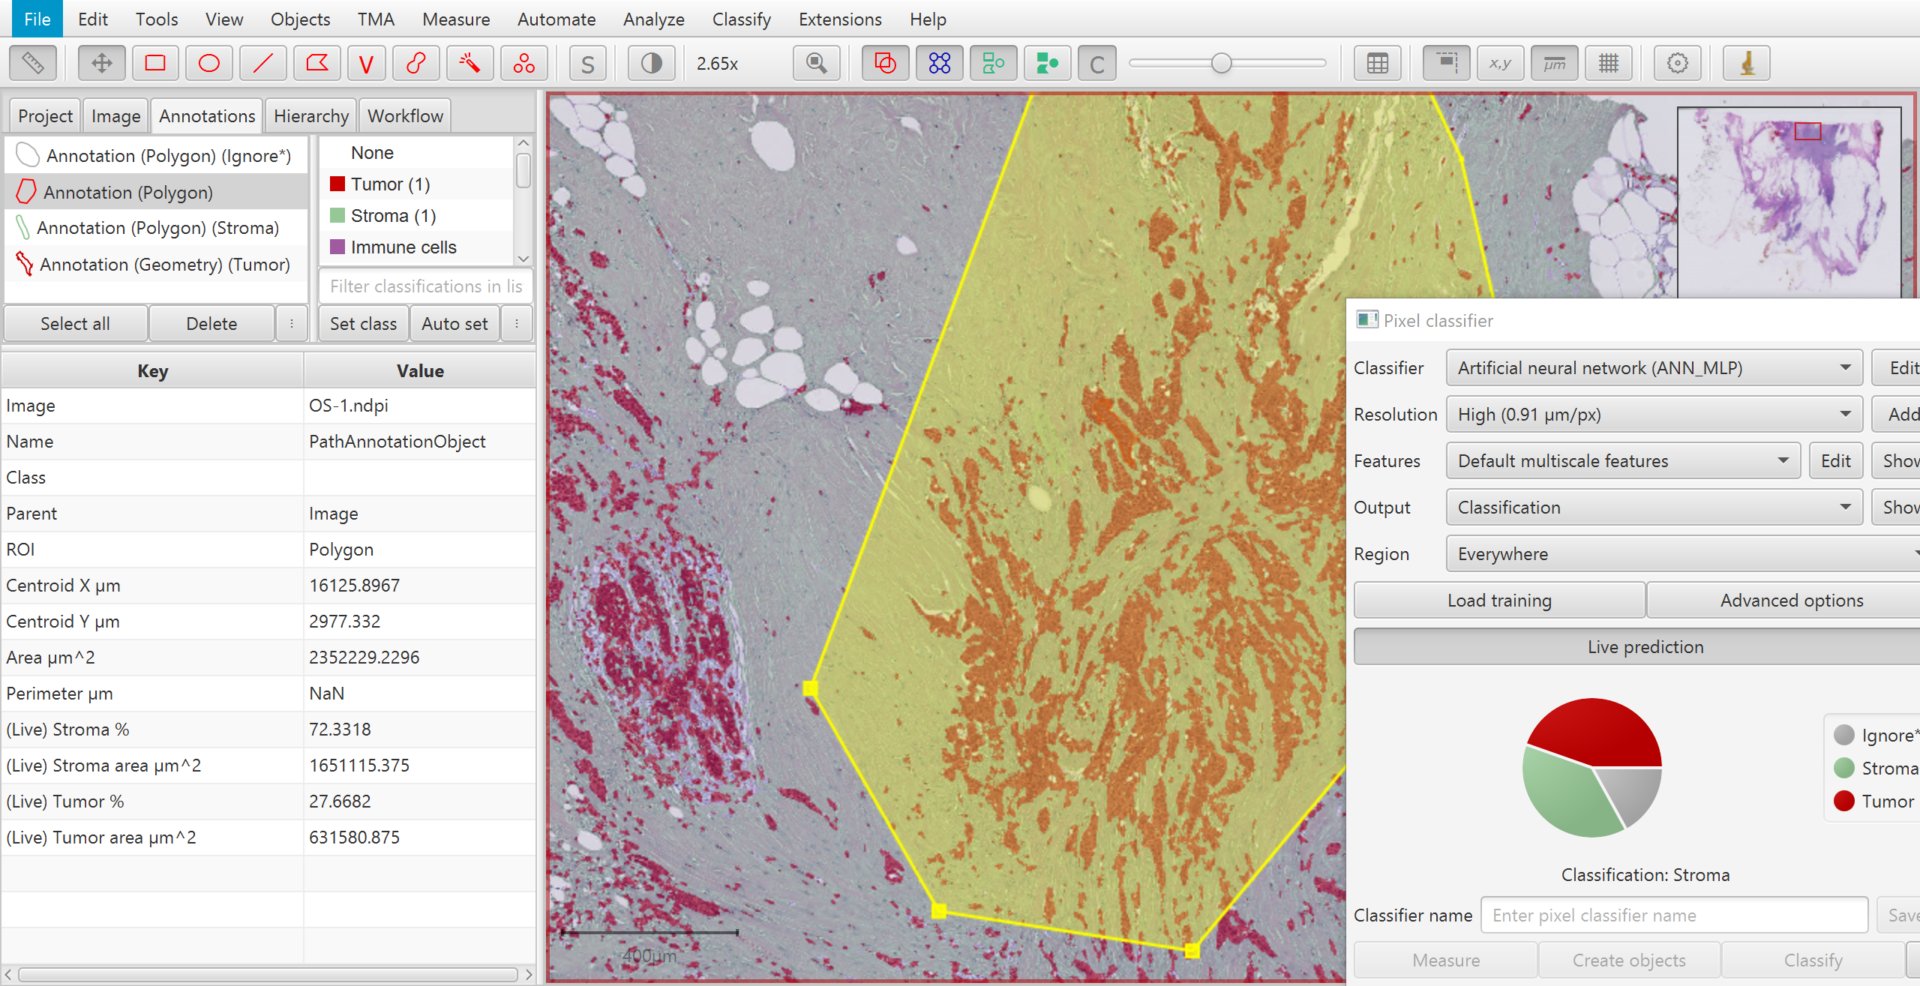This screenshot has height=986, width=1920.
Task: Click the Select all button
Action: click(x=75, y=324)
